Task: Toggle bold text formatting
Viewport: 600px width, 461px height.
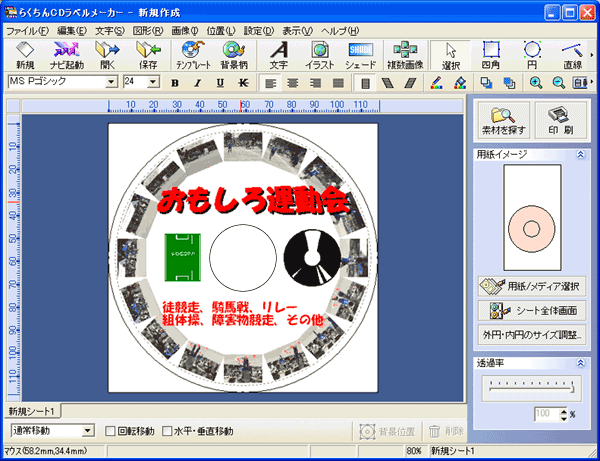Action: tap(174, 82)
